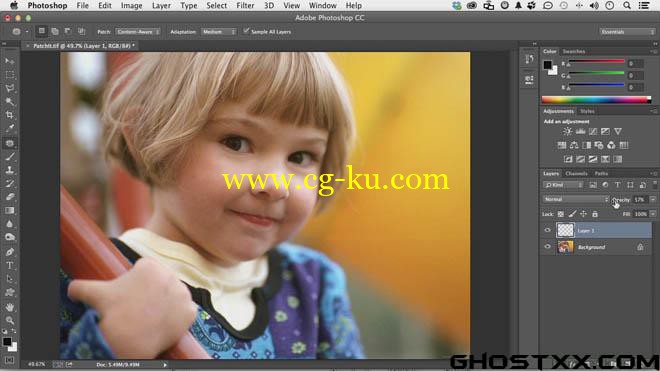This screenshot has width=660, height=371.
Task: Select the Move tool
Action: 9,61
